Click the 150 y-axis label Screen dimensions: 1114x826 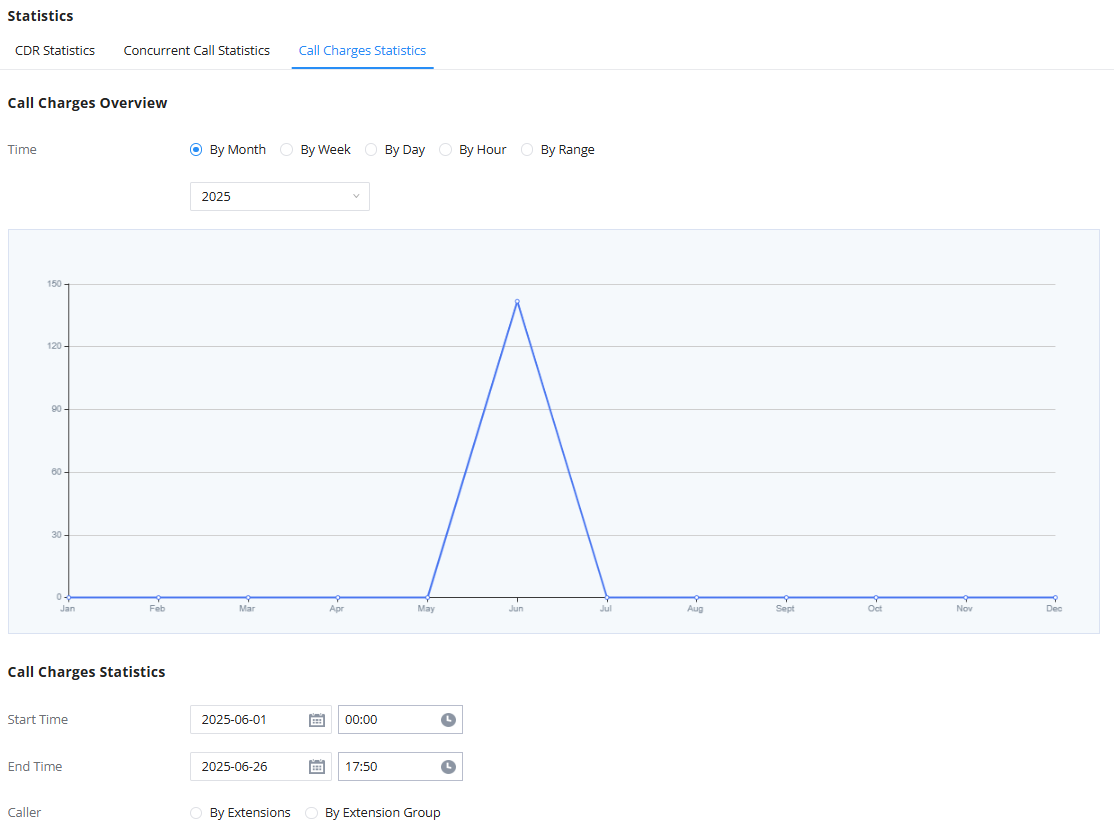(54, 283)
